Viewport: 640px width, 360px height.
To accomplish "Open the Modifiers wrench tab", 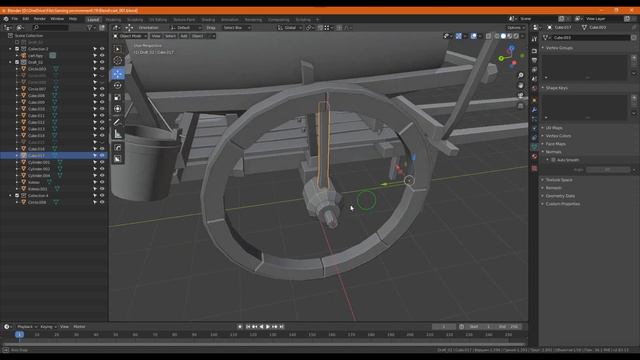I will click(x=534, y=110).
